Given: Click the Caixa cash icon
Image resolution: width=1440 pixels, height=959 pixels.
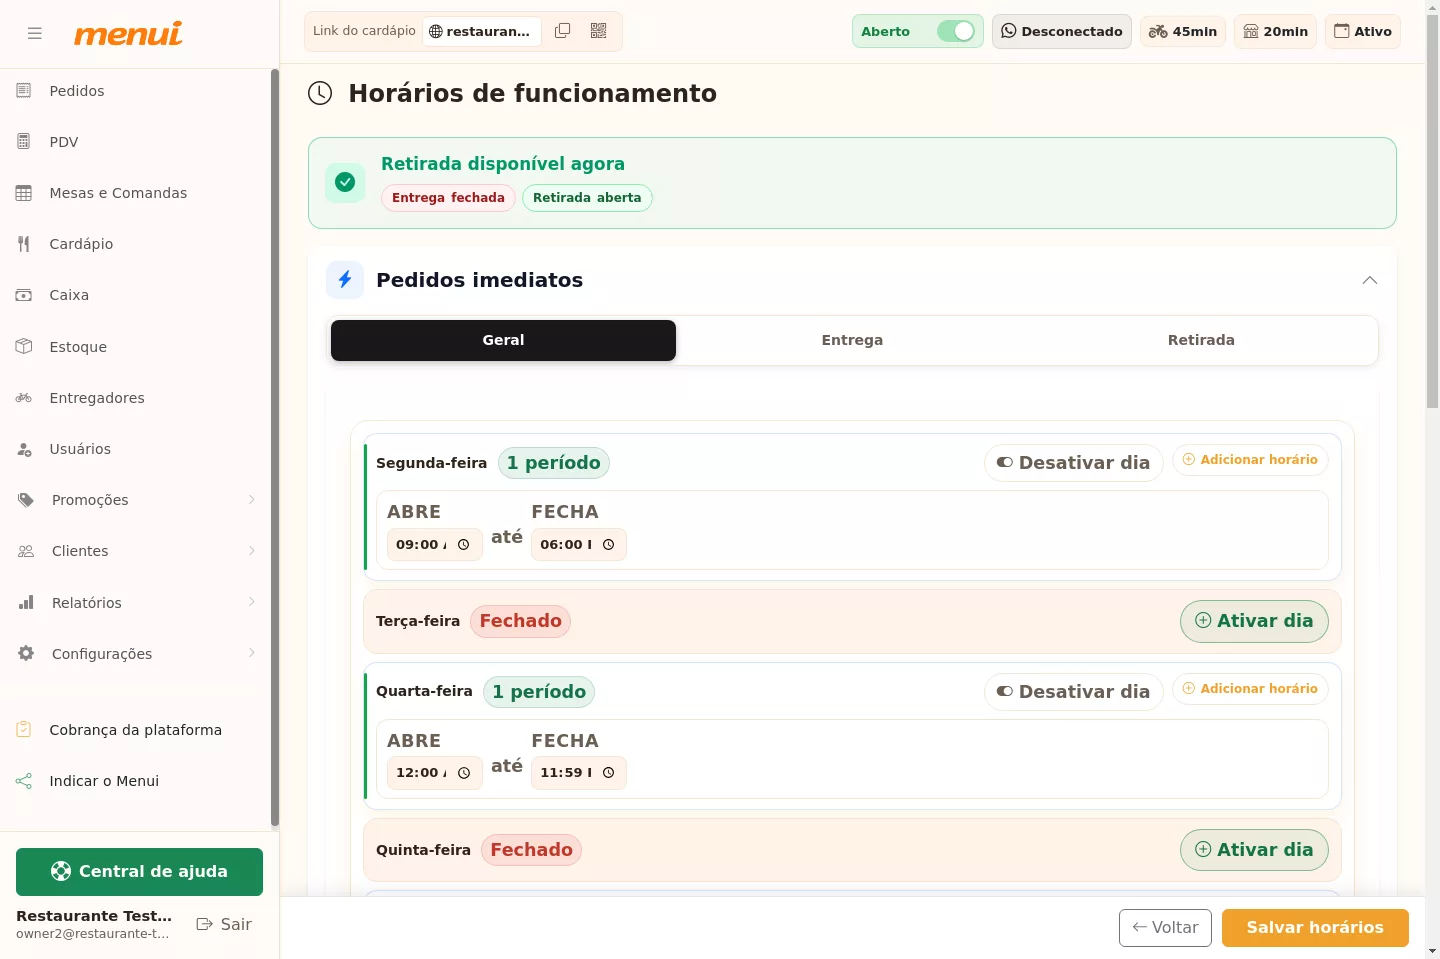Looking at the screenshot, I should coord(24,295).
